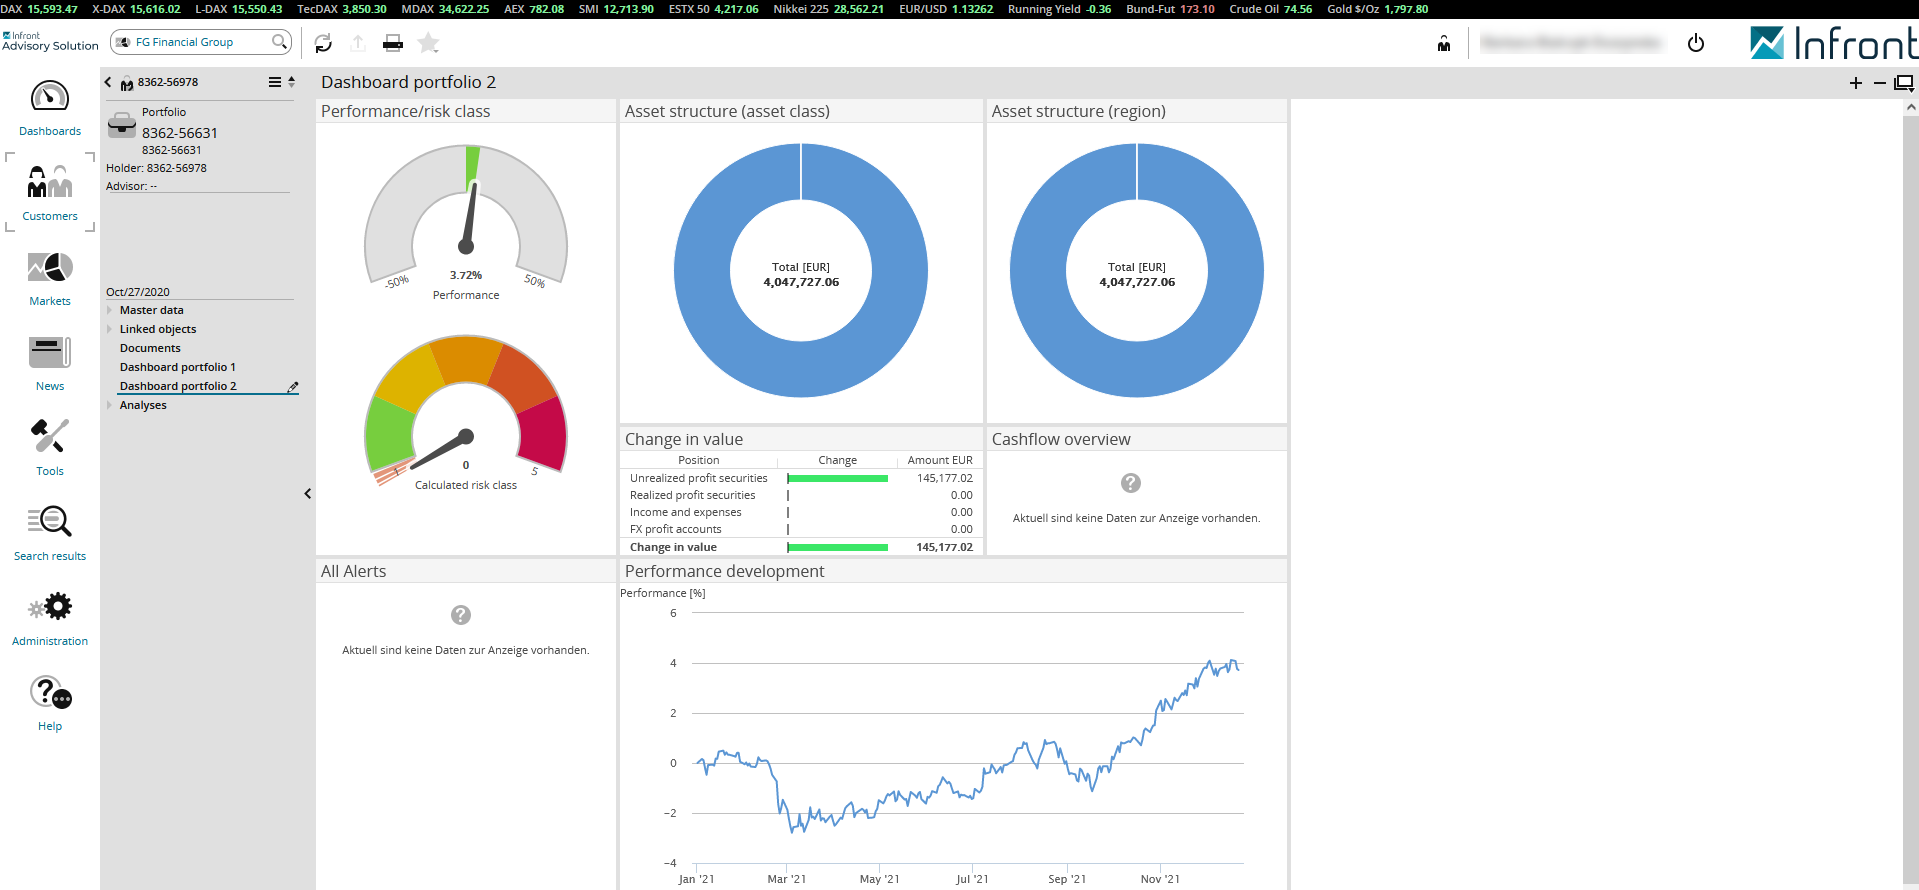Click the refresh icon in the toolbar
The height and width of the screenshot is (890, 1919).
[x=323, y=43]
